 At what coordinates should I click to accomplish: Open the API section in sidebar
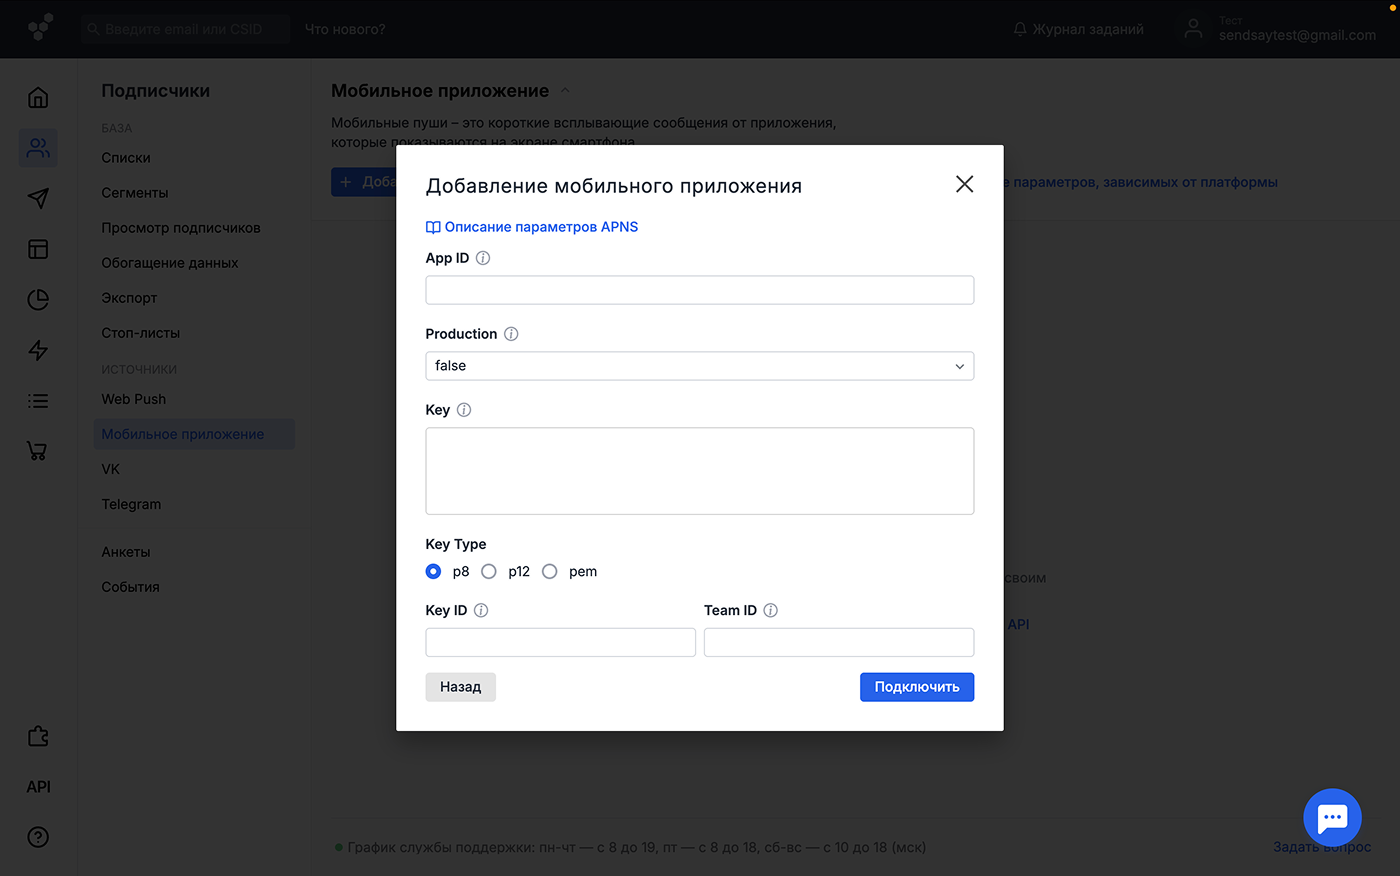point(37,786)
